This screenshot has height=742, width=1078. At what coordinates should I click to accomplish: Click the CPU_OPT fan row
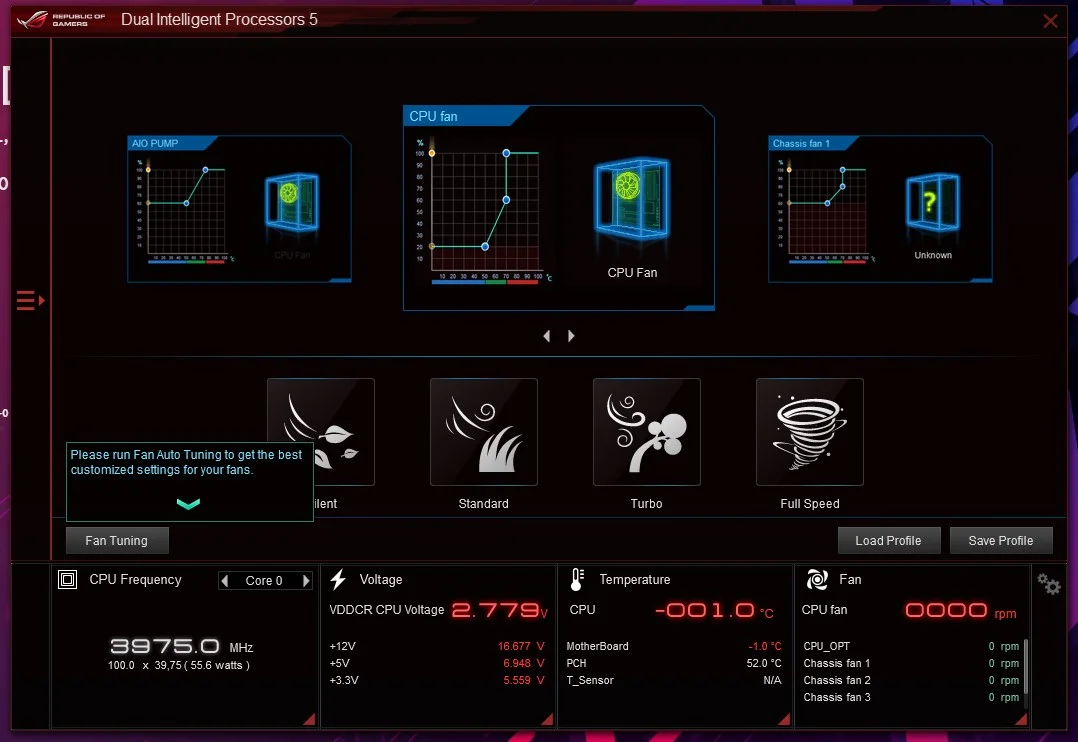911,646
